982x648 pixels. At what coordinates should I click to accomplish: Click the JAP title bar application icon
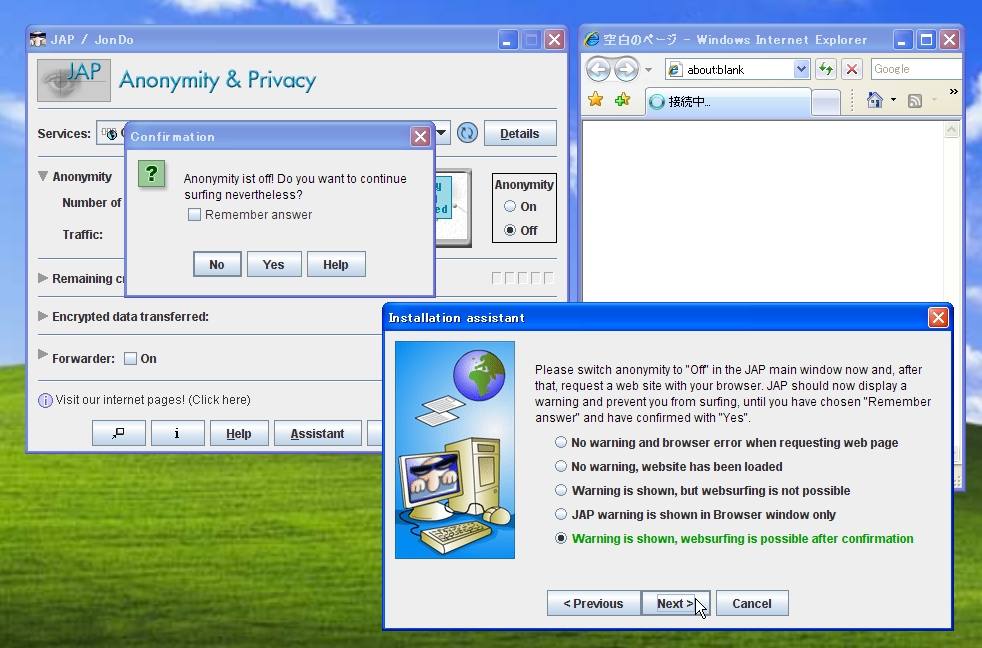tap(38, 39)
